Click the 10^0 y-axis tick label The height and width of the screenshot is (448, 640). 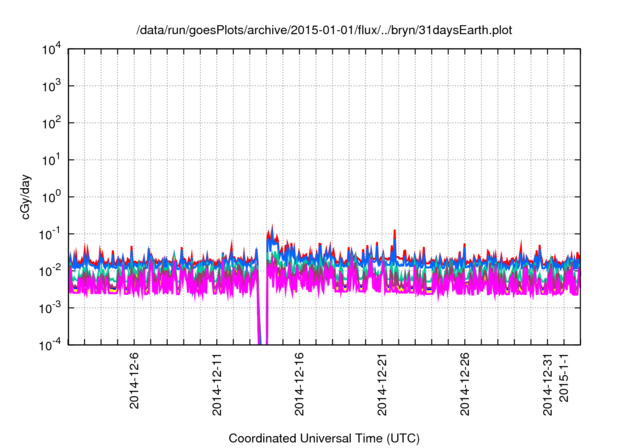(x=51, y=196)
